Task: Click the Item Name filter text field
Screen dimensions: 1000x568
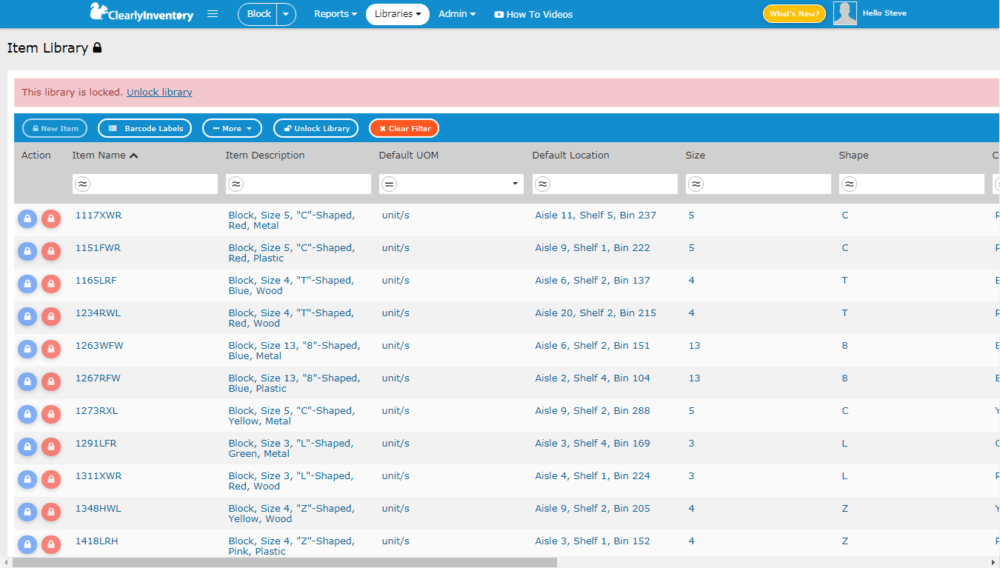Action: pyautogui.click(x=145, y=184)
